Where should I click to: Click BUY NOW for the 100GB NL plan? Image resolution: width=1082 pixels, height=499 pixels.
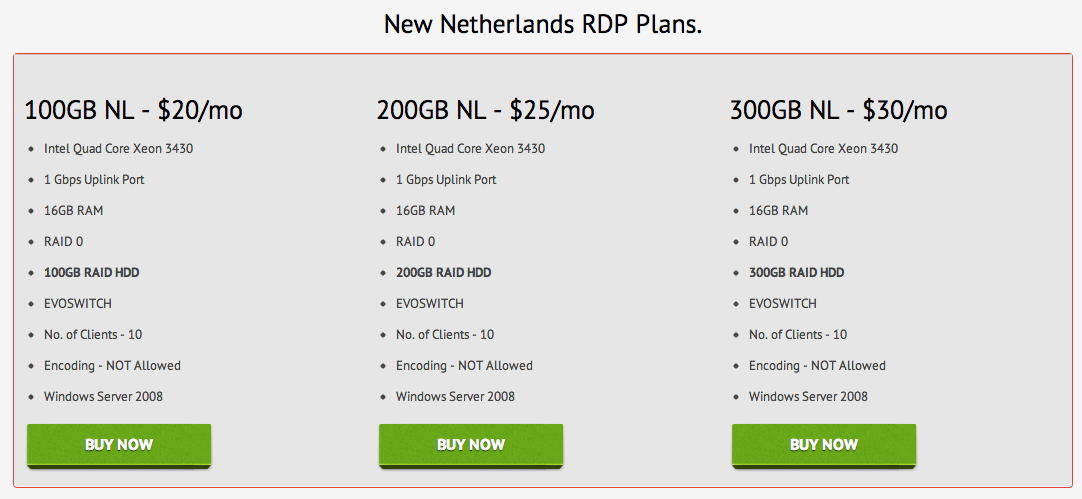coord(119,445)
